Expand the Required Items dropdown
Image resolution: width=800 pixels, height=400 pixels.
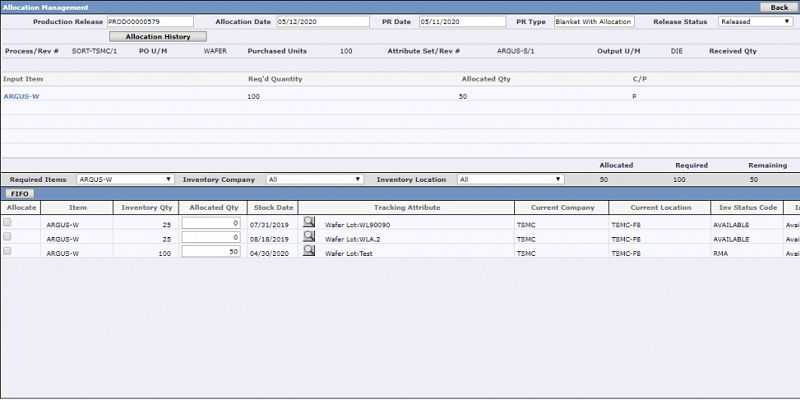click(125, 179)
